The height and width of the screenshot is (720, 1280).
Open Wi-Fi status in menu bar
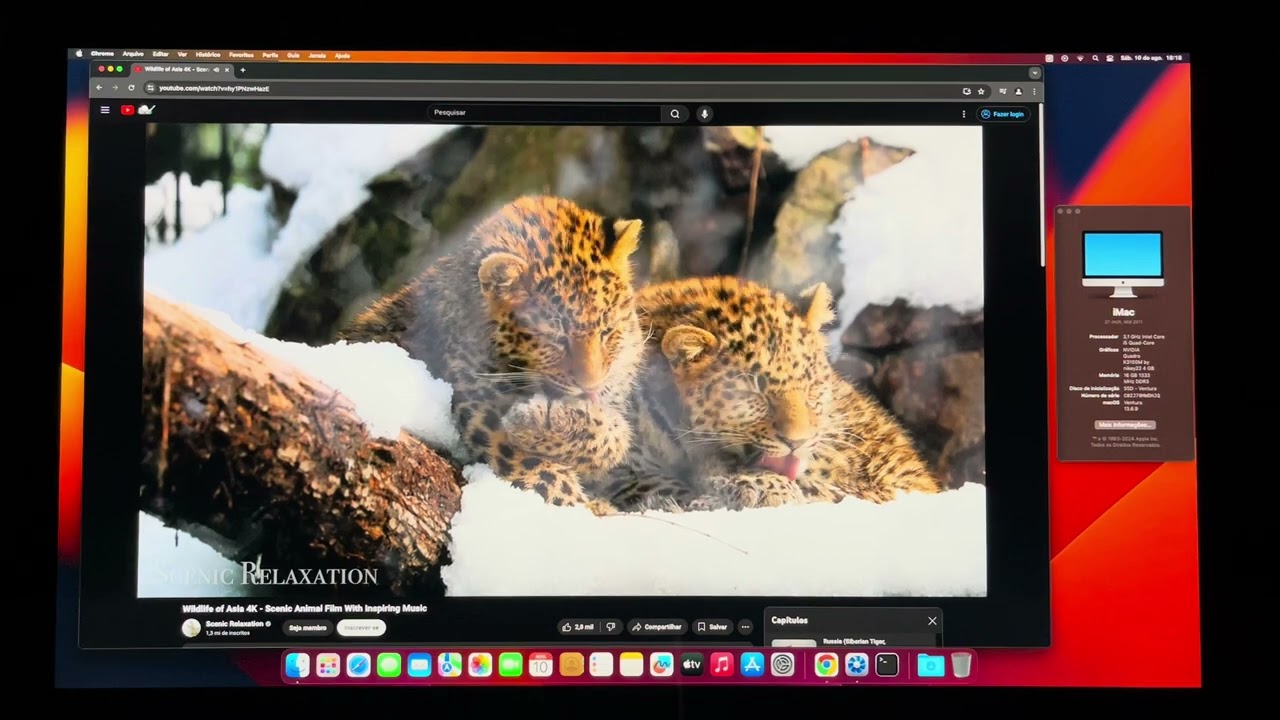(x=1080, y=58)
